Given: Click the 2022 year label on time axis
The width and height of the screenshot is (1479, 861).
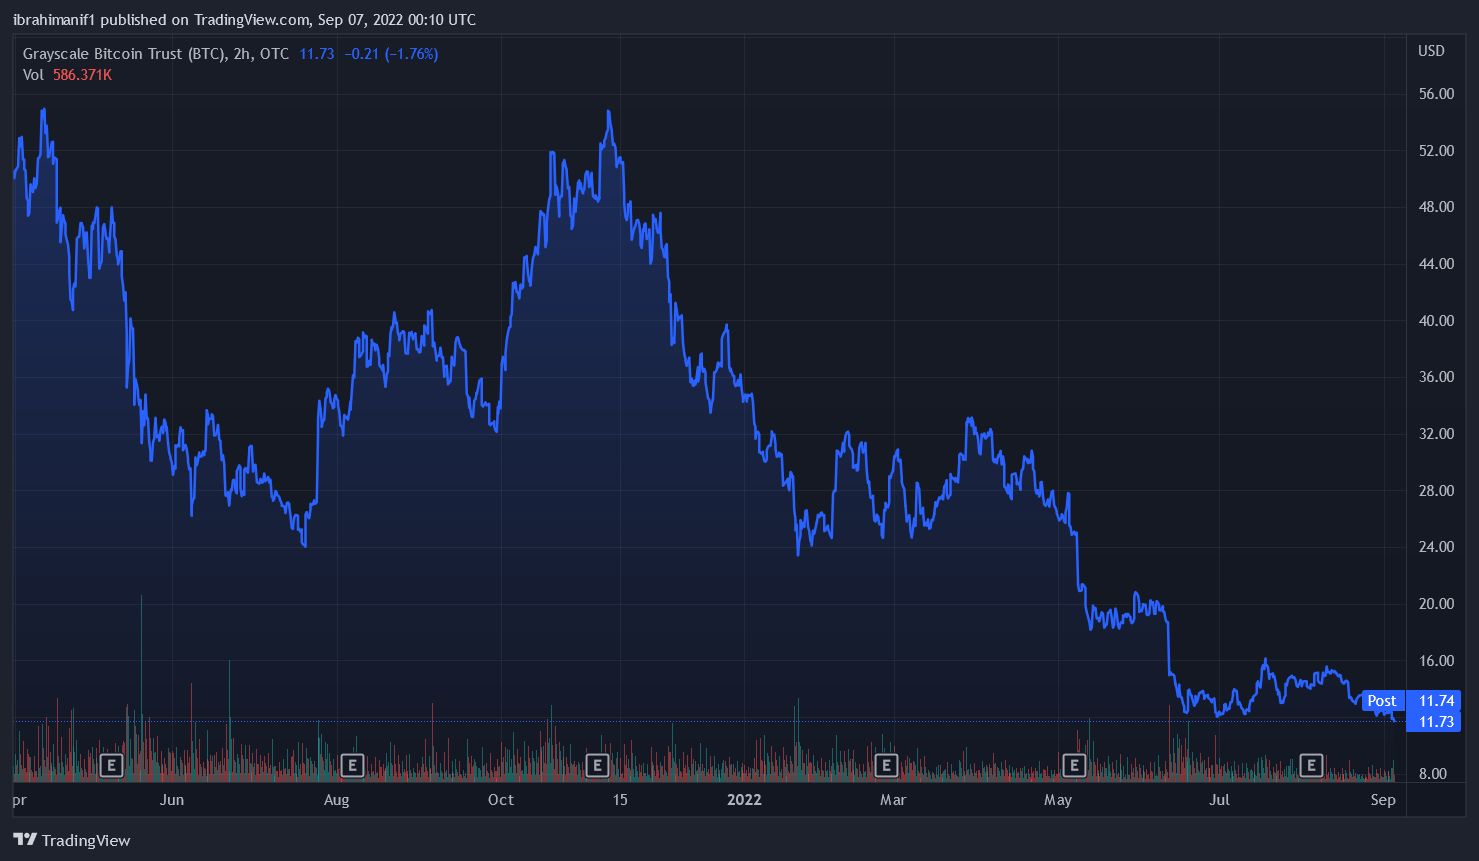Looking at the screenshot, I should 744,800.
